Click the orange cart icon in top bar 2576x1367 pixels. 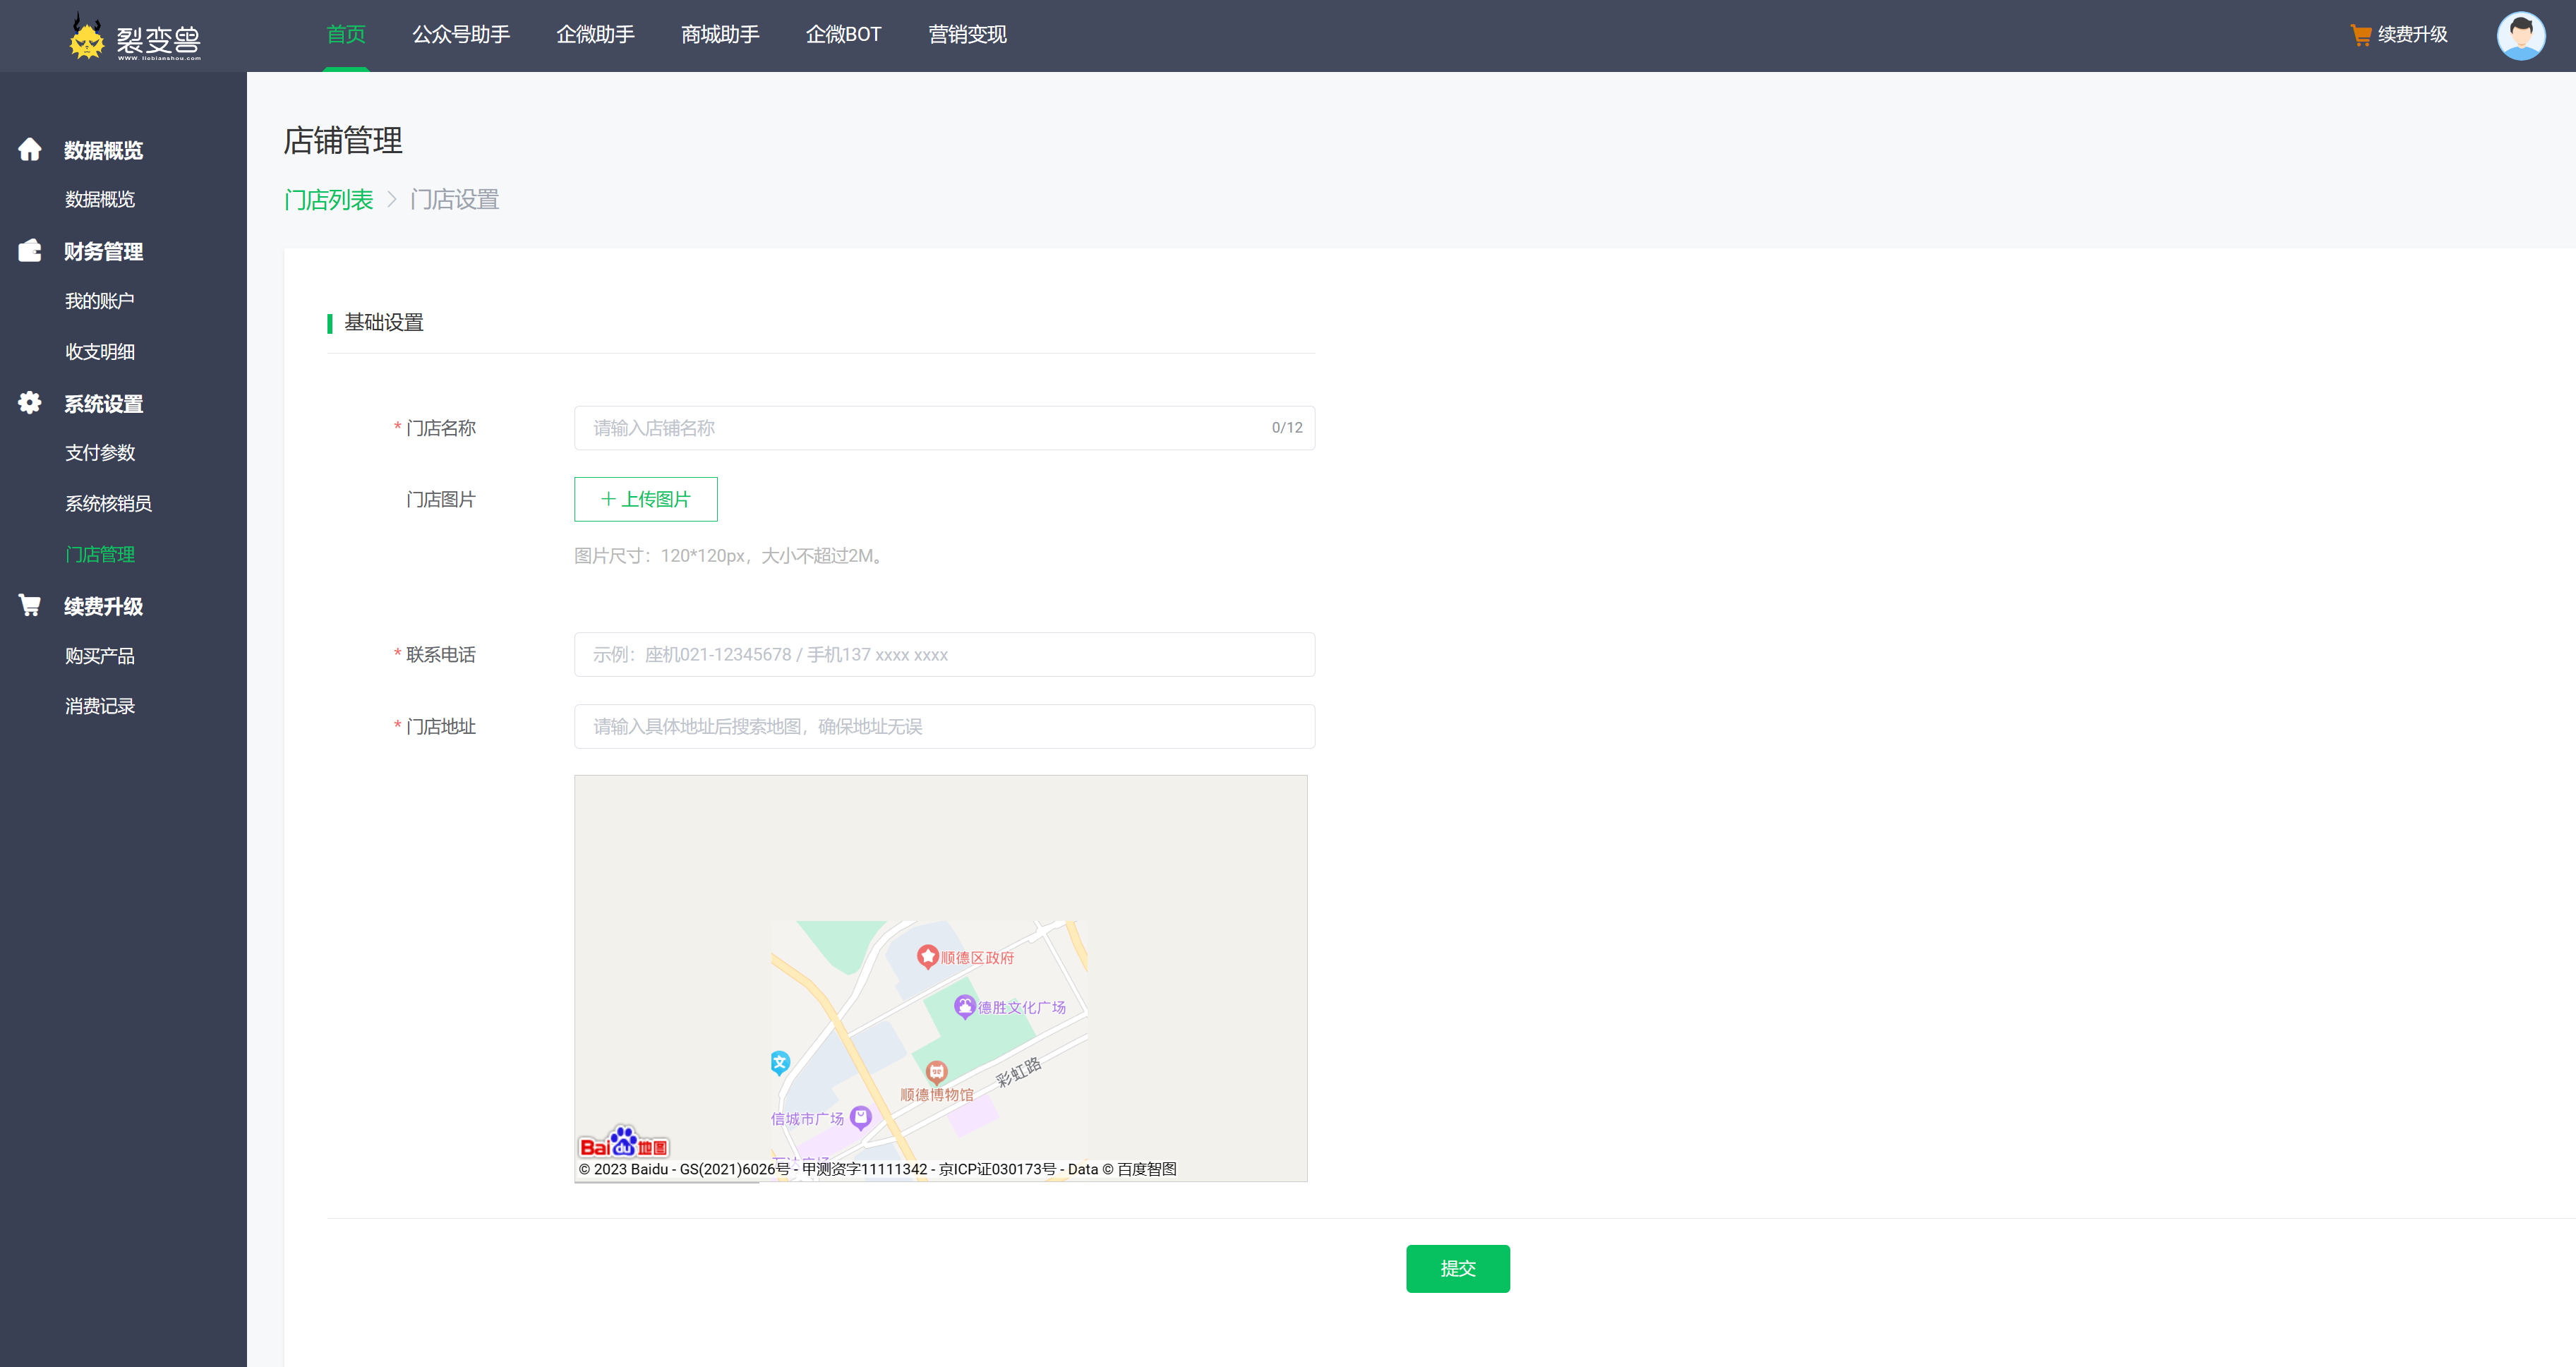point(2361,35)
